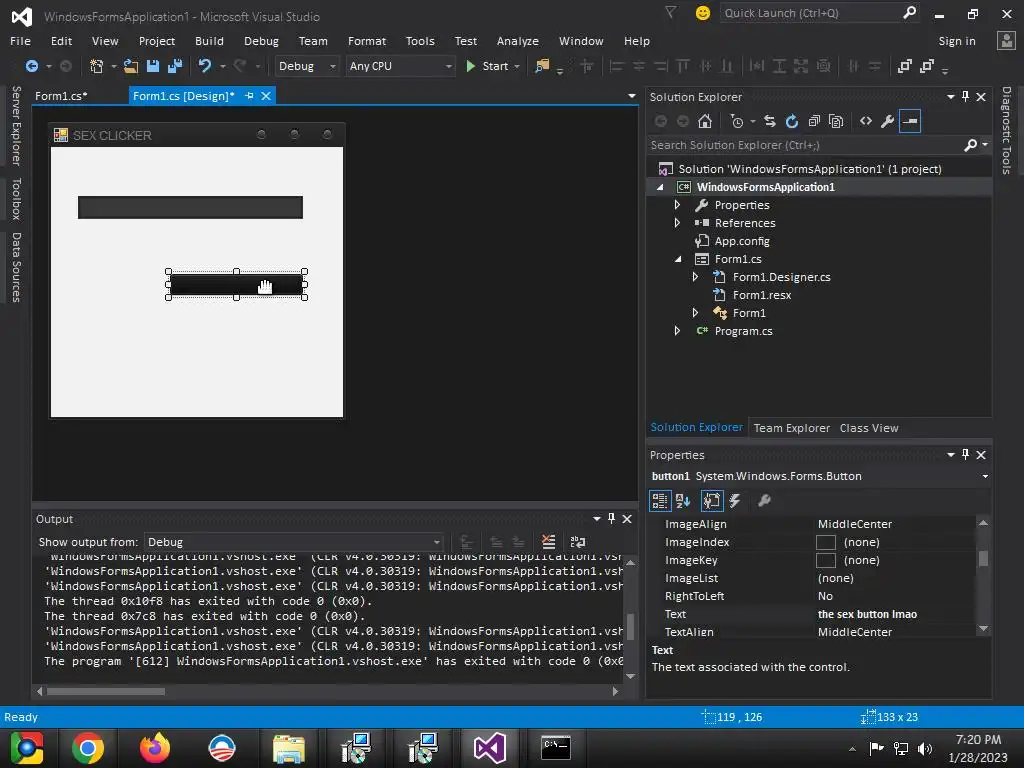Click the Open File folder icon
This screenshot has width=1024, height=768.
coord(131,66)
